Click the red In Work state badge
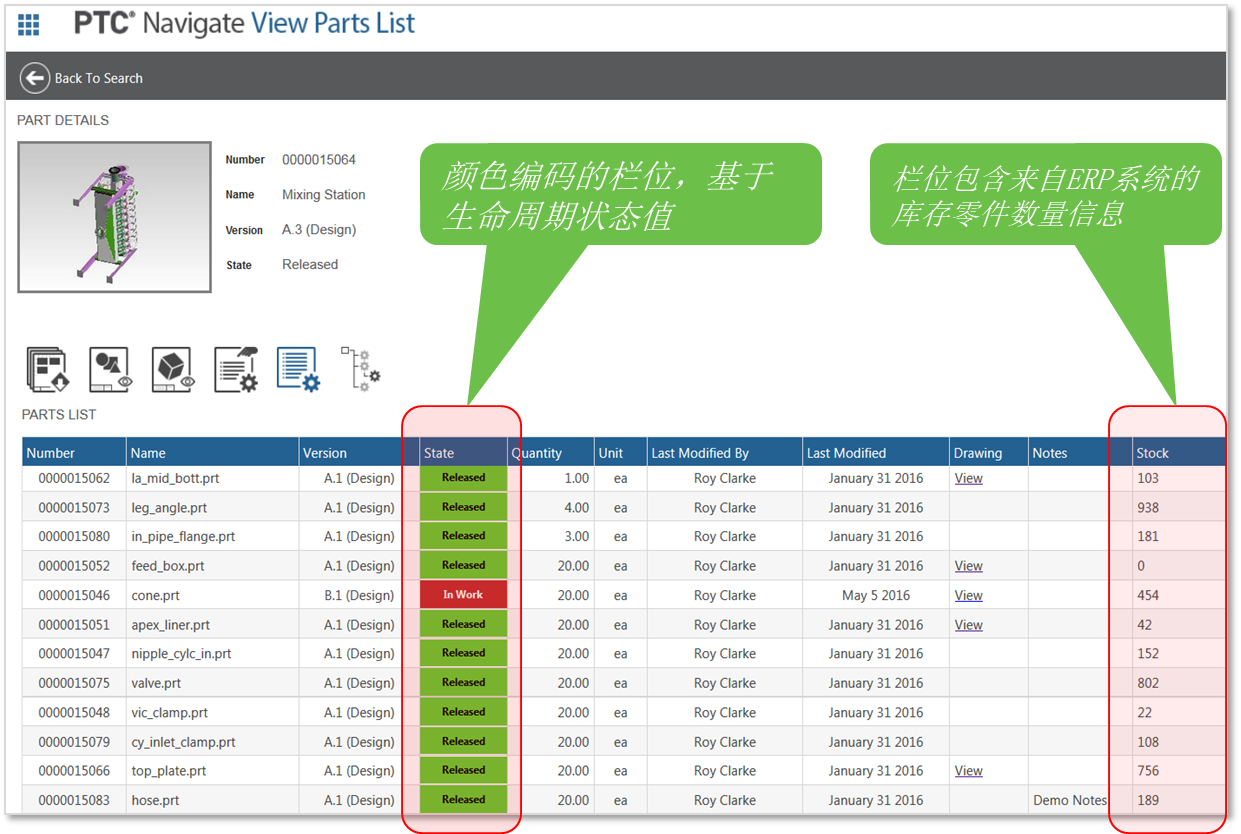 pyautogui.click(x=463, y=595)
